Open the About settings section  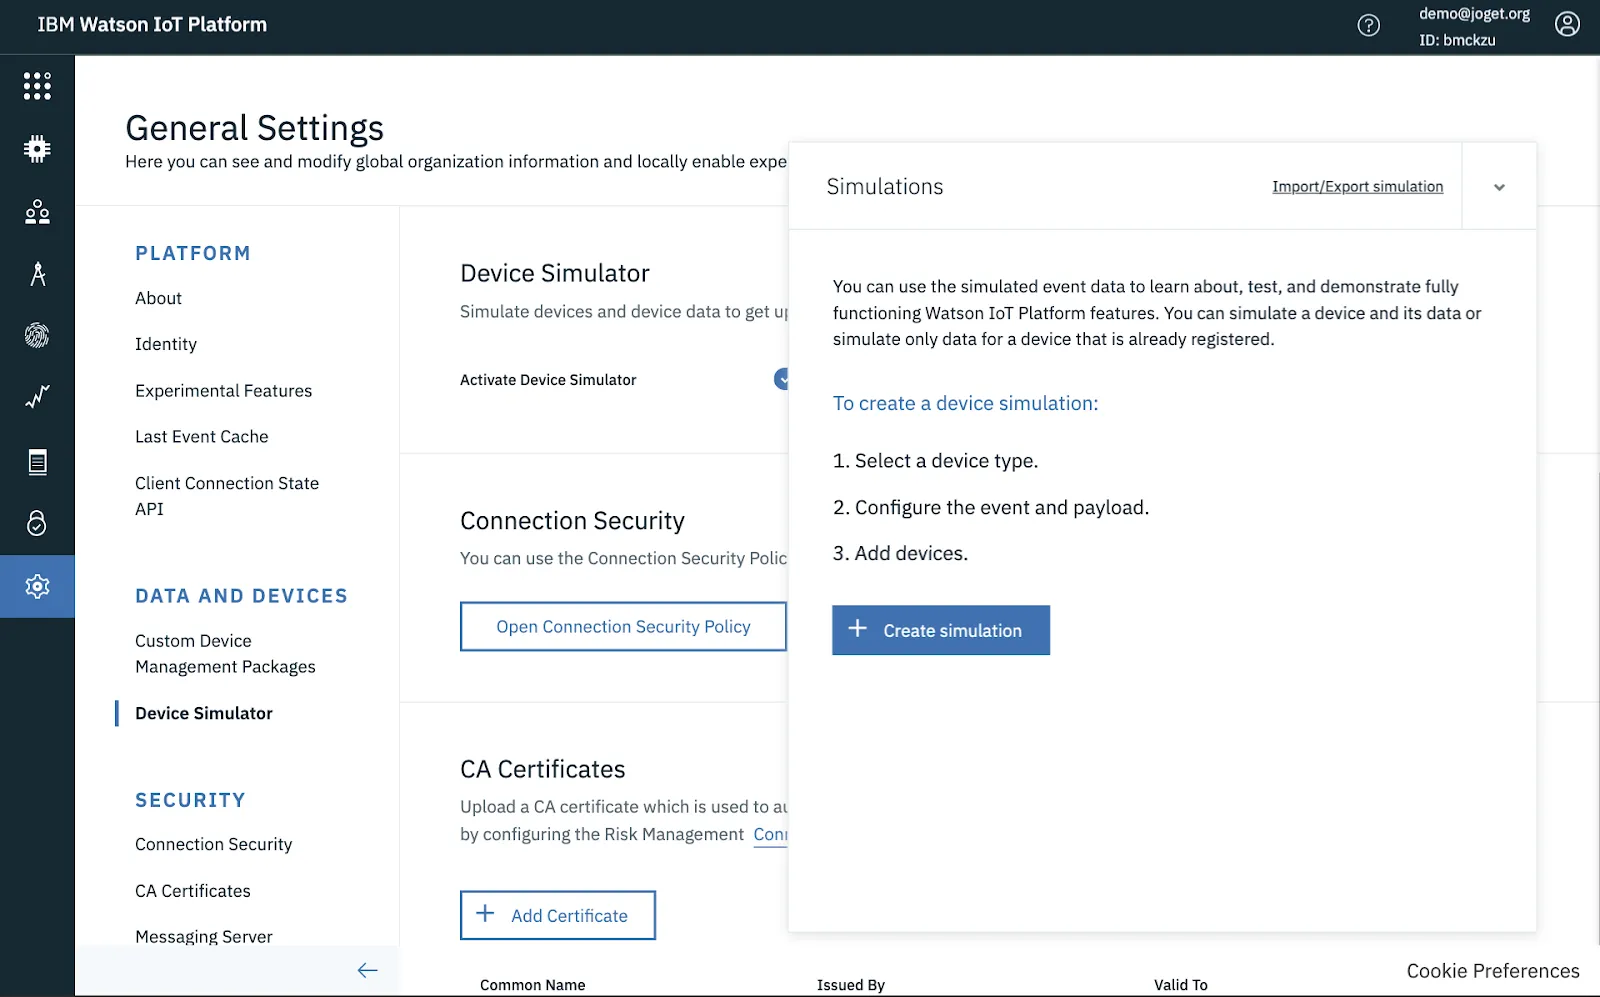(x=158, y=298)
